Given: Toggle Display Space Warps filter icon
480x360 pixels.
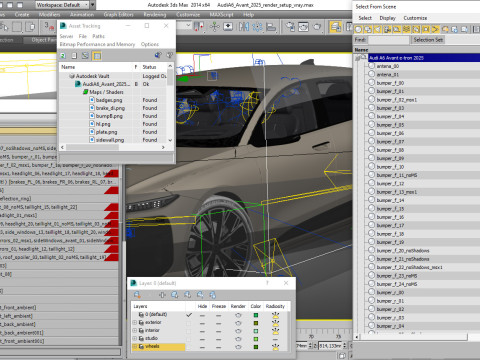Looking at the screenshot, I should tap(407, 29).
